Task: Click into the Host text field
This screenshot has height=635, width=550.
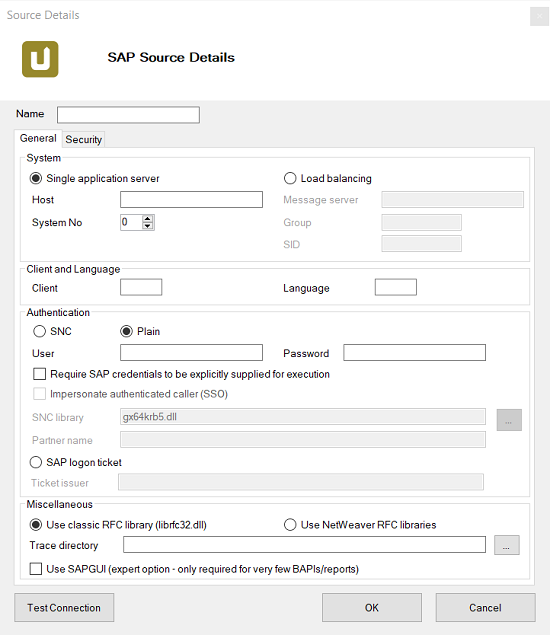Action: 192,200
